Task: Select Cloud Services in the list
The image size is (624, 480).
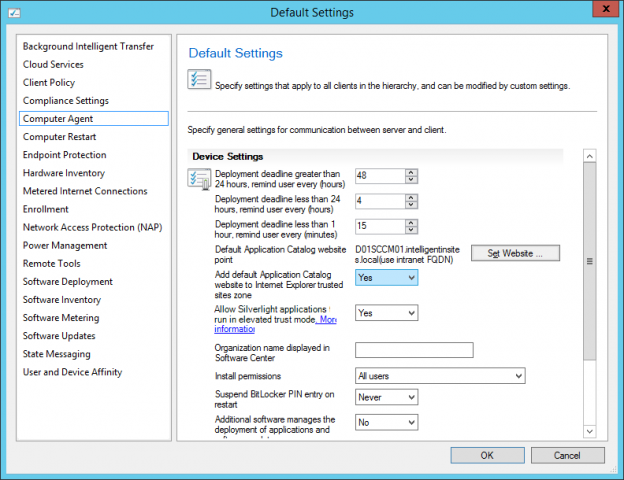Action: [x=53, y=64]
